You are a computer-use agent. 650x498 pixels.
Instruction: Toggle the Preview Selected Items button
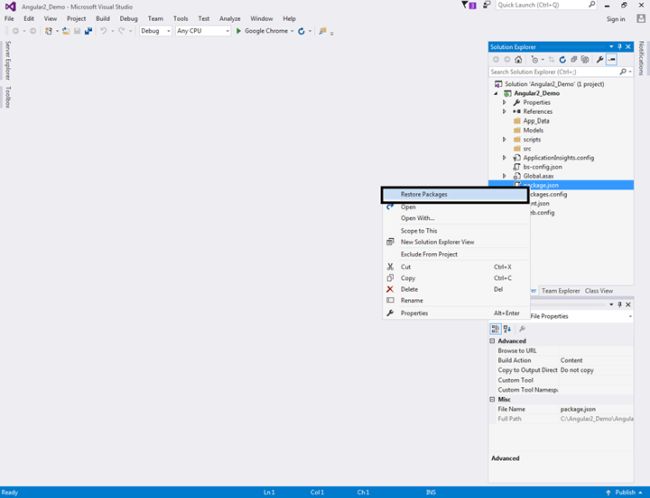(x=611, y=60)
